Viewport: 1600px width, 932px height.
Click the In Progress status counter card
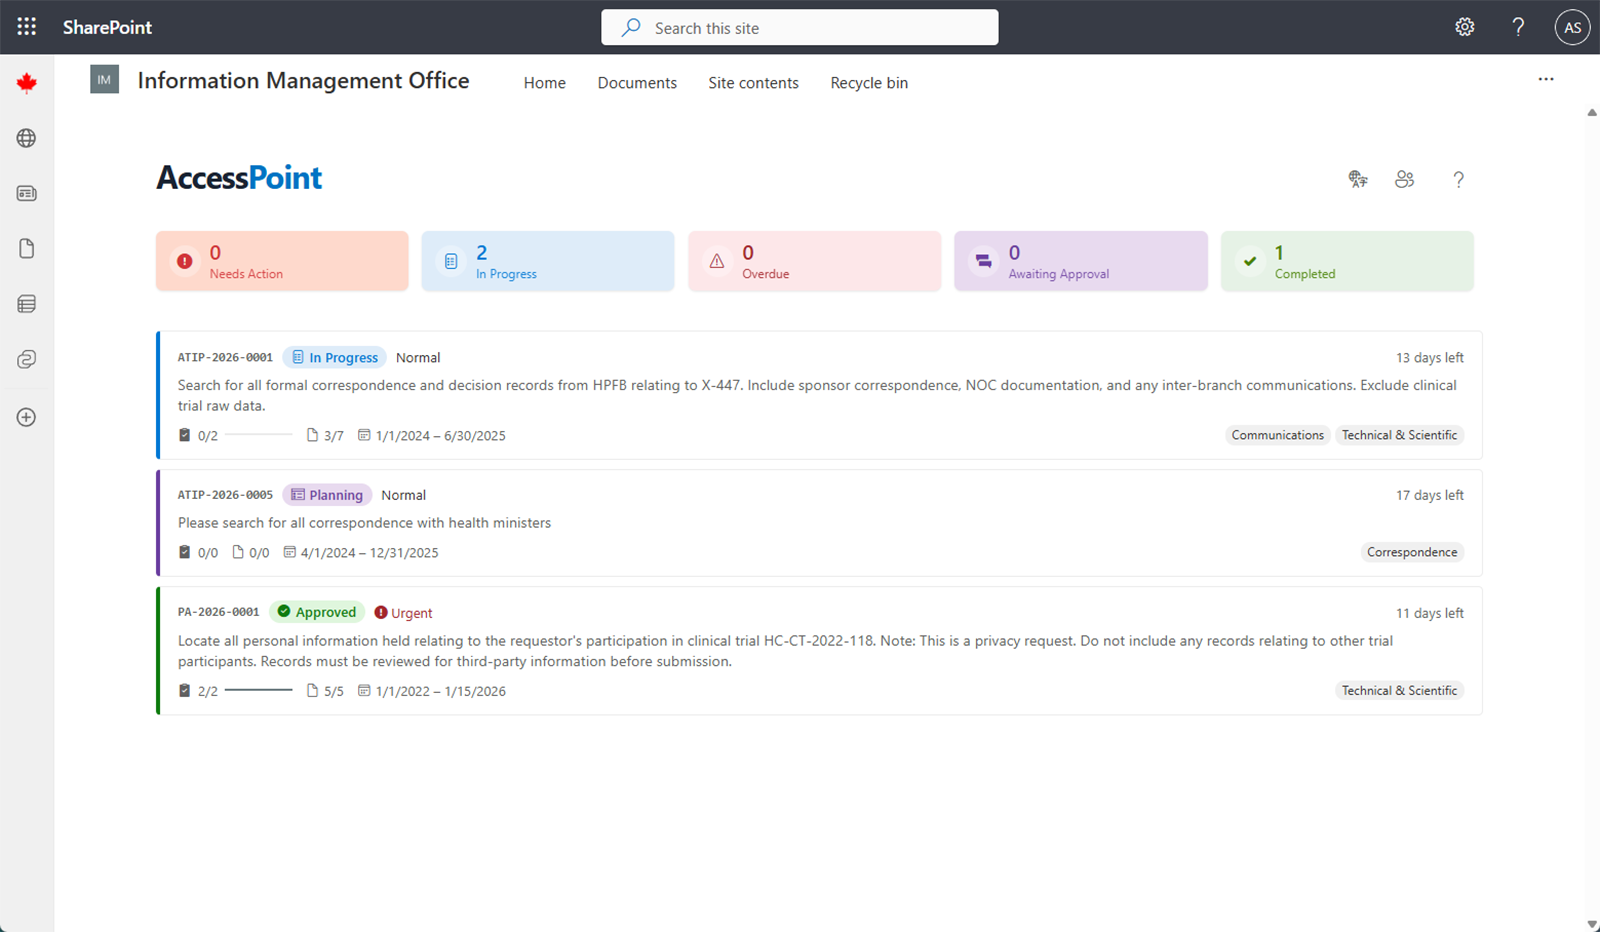pyautogui.click(x=547, y=261)
